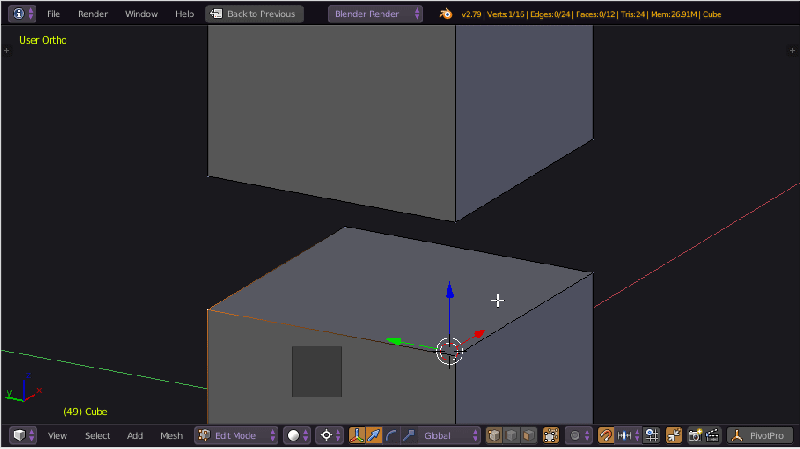Open the Render menu

pyautogui.click(x=93, y=14)
